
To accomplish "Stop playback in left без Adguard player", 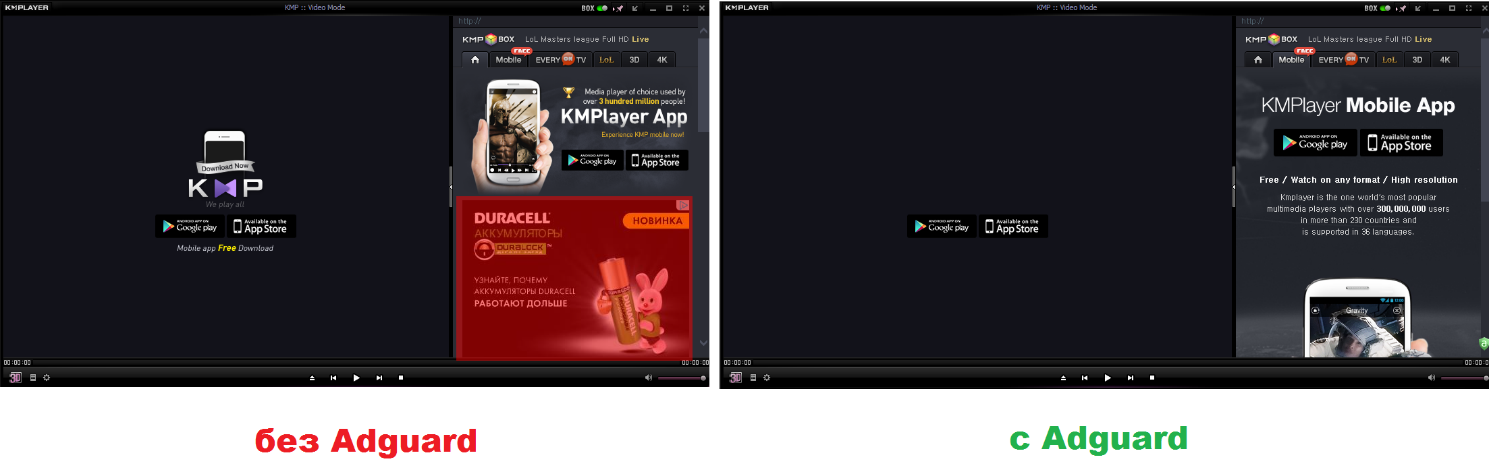I will (401, 378).
